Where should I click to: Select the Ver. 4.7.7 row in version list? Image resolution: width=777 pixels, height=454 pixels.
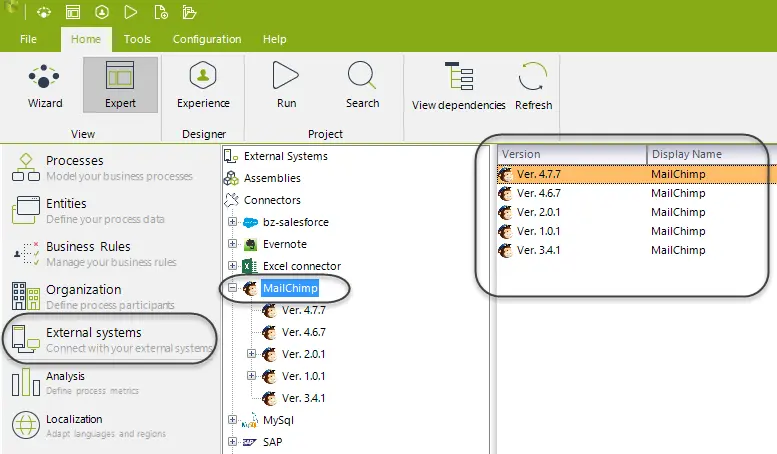(637, 174)
